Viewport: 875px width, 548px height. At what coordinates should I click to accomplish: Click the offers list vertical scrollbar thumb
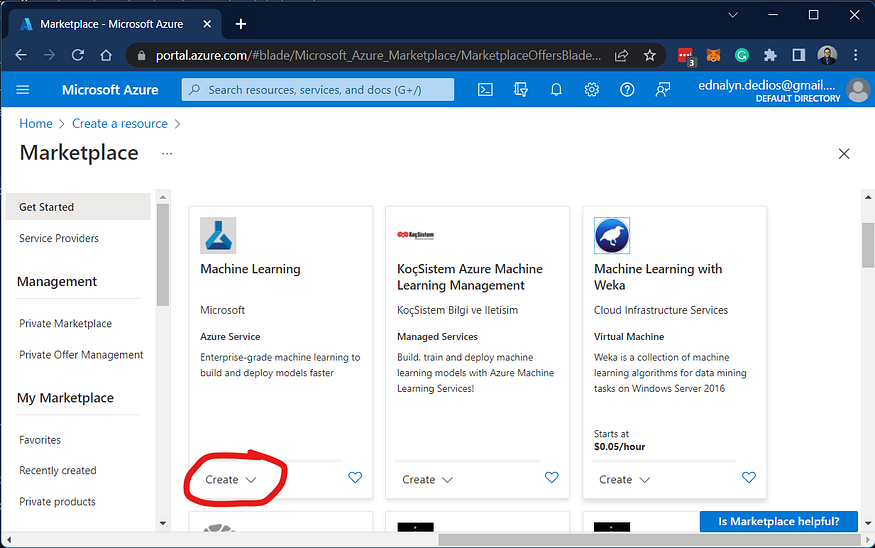[868, 244]
